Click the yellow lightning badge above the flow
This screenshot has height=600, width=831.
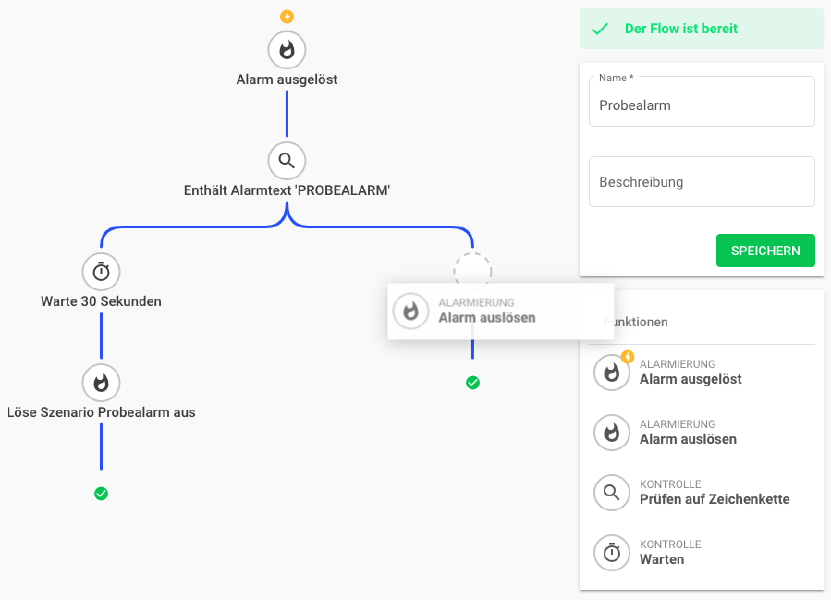point(287,16)
